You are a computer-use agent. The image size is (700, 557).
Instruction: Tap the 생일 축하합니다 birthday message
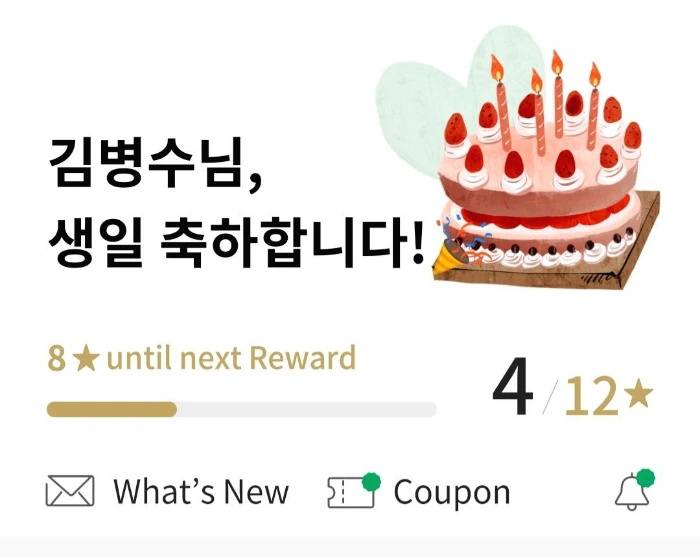click(236, 241)
